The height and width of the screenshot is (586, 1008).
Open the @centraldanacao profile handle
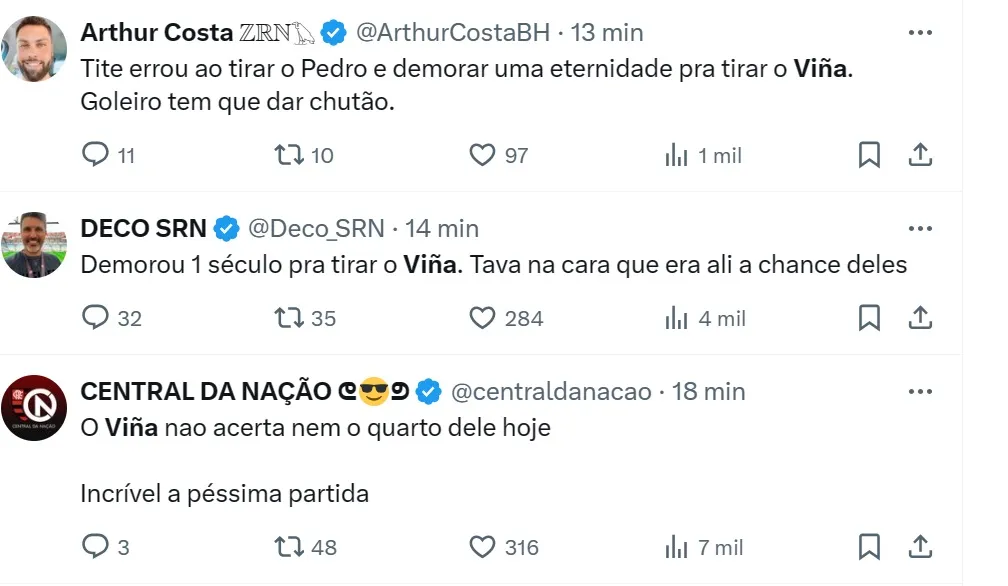[551, 392]
